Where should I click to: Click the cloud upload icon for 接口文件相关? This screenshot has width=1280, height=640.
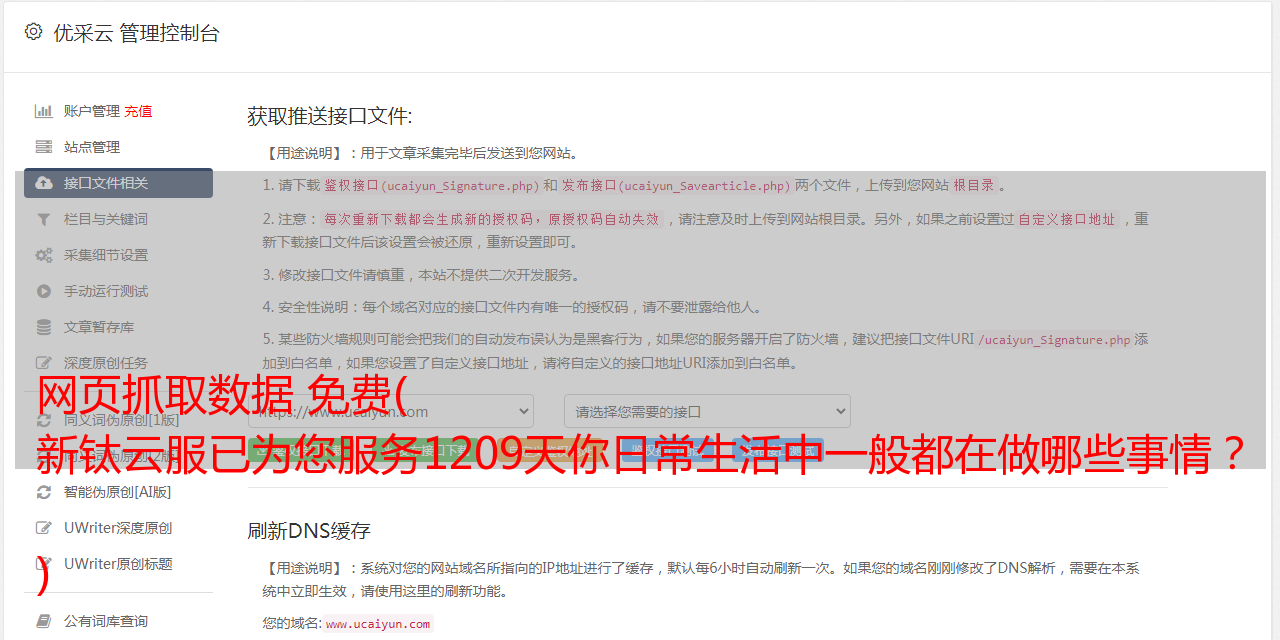click(44, 183)
